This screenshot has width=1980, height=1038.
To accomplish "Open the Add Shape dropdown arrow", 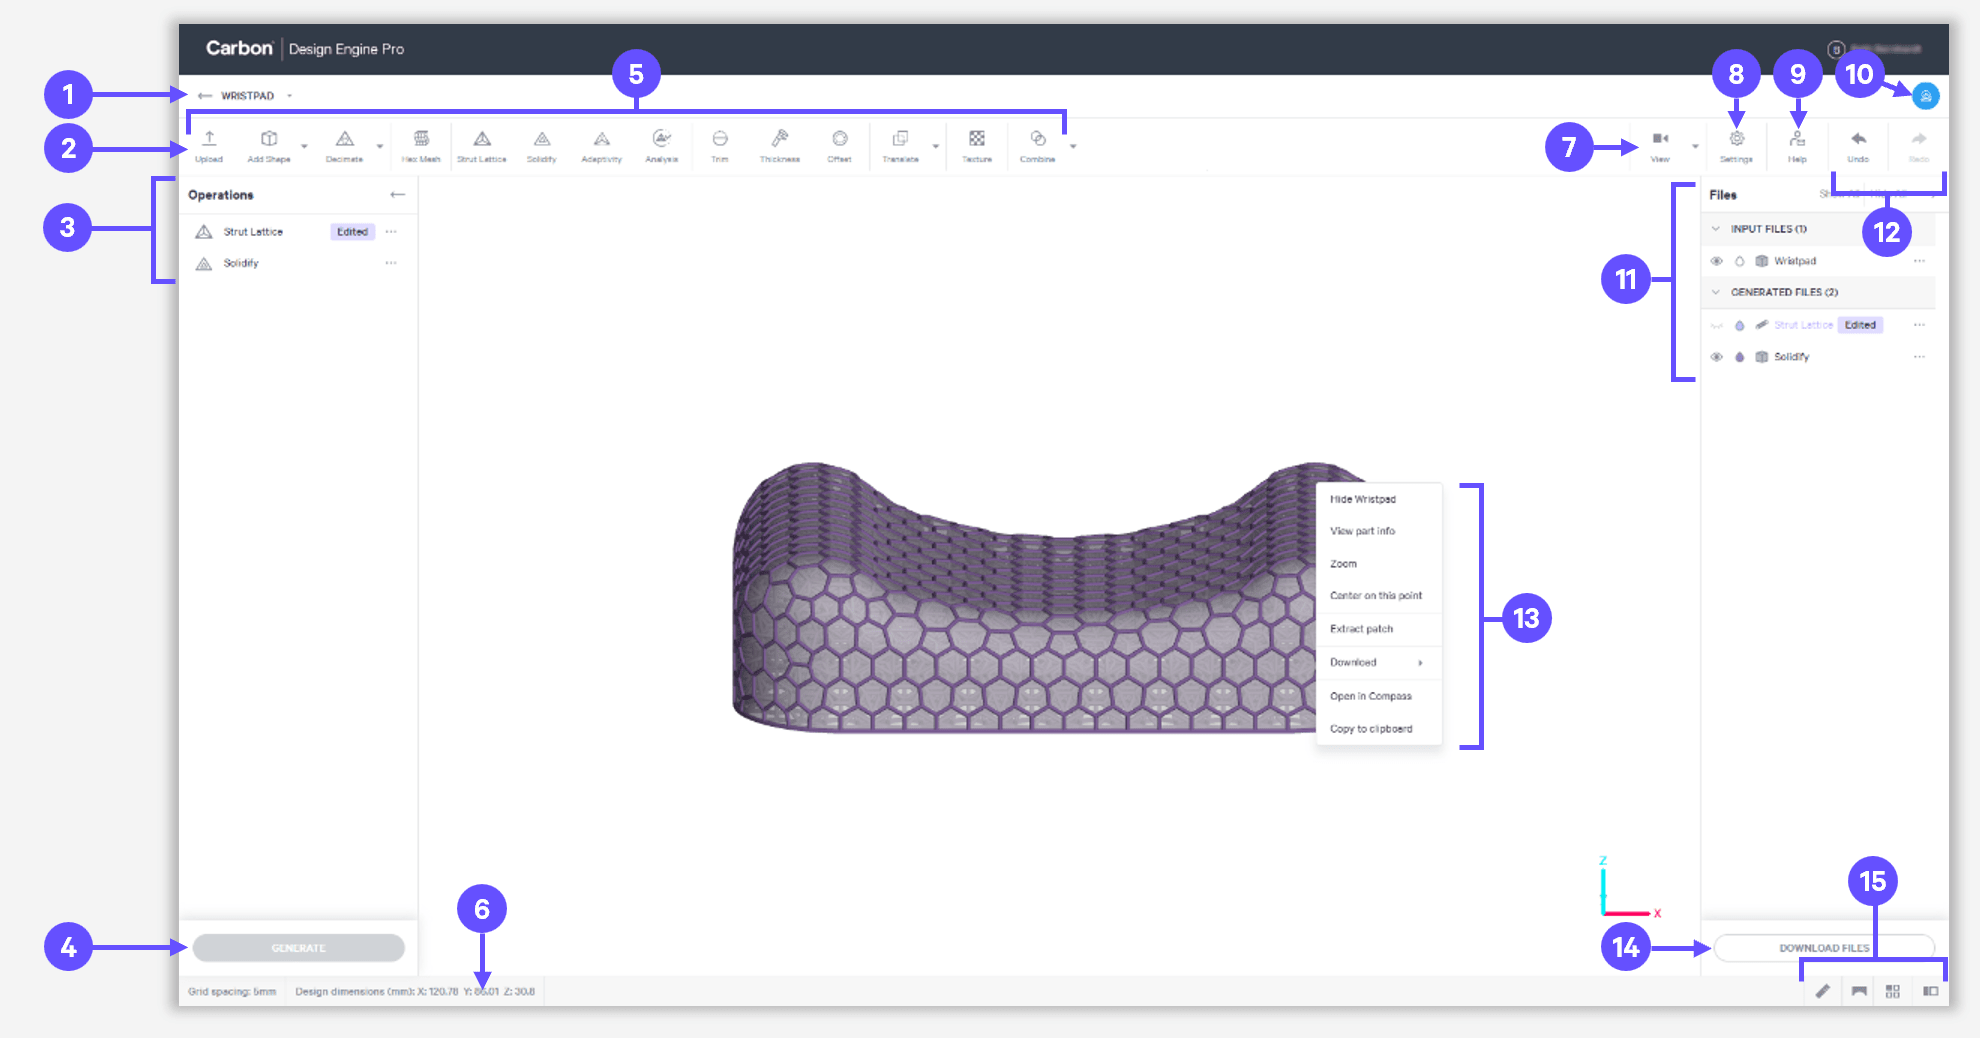I will click(304, 147).
